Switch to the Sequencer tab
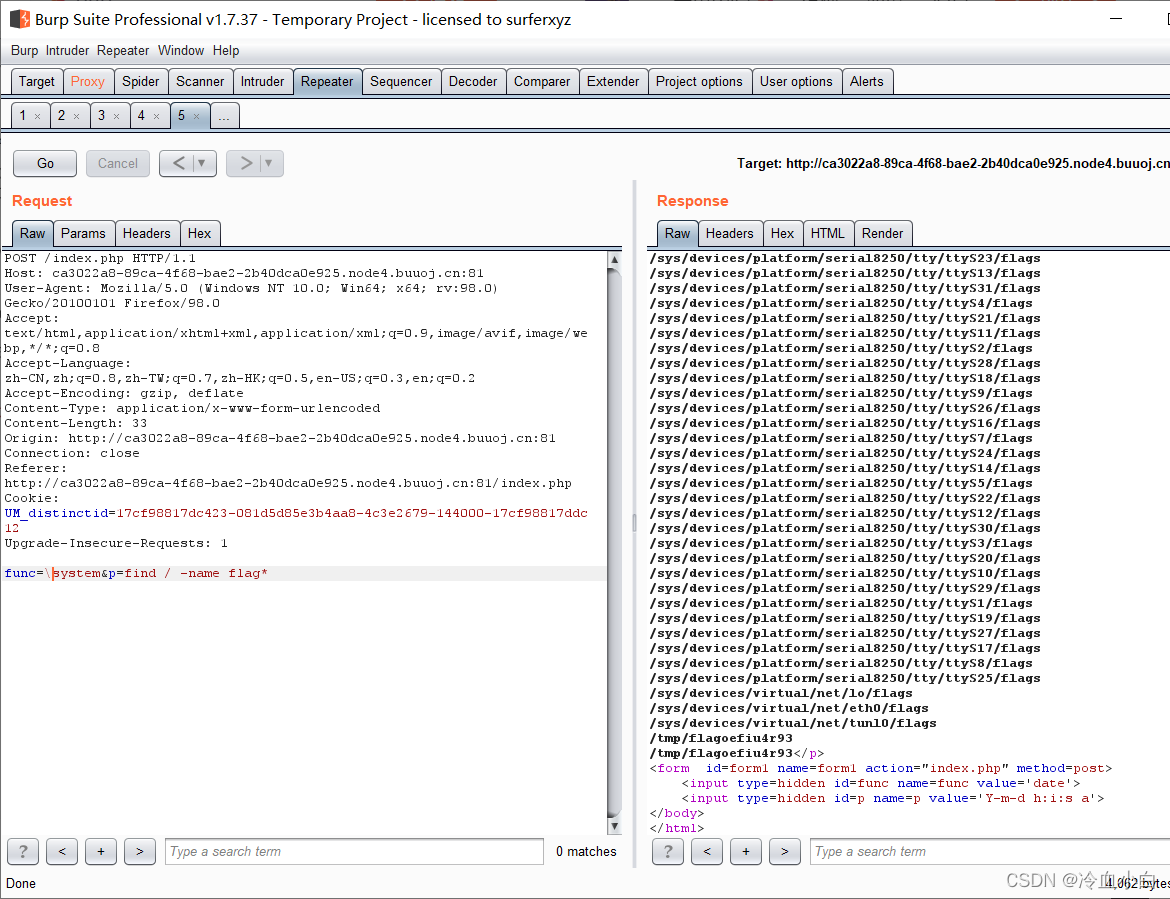1170x899 pixels. tap(401, 81)
